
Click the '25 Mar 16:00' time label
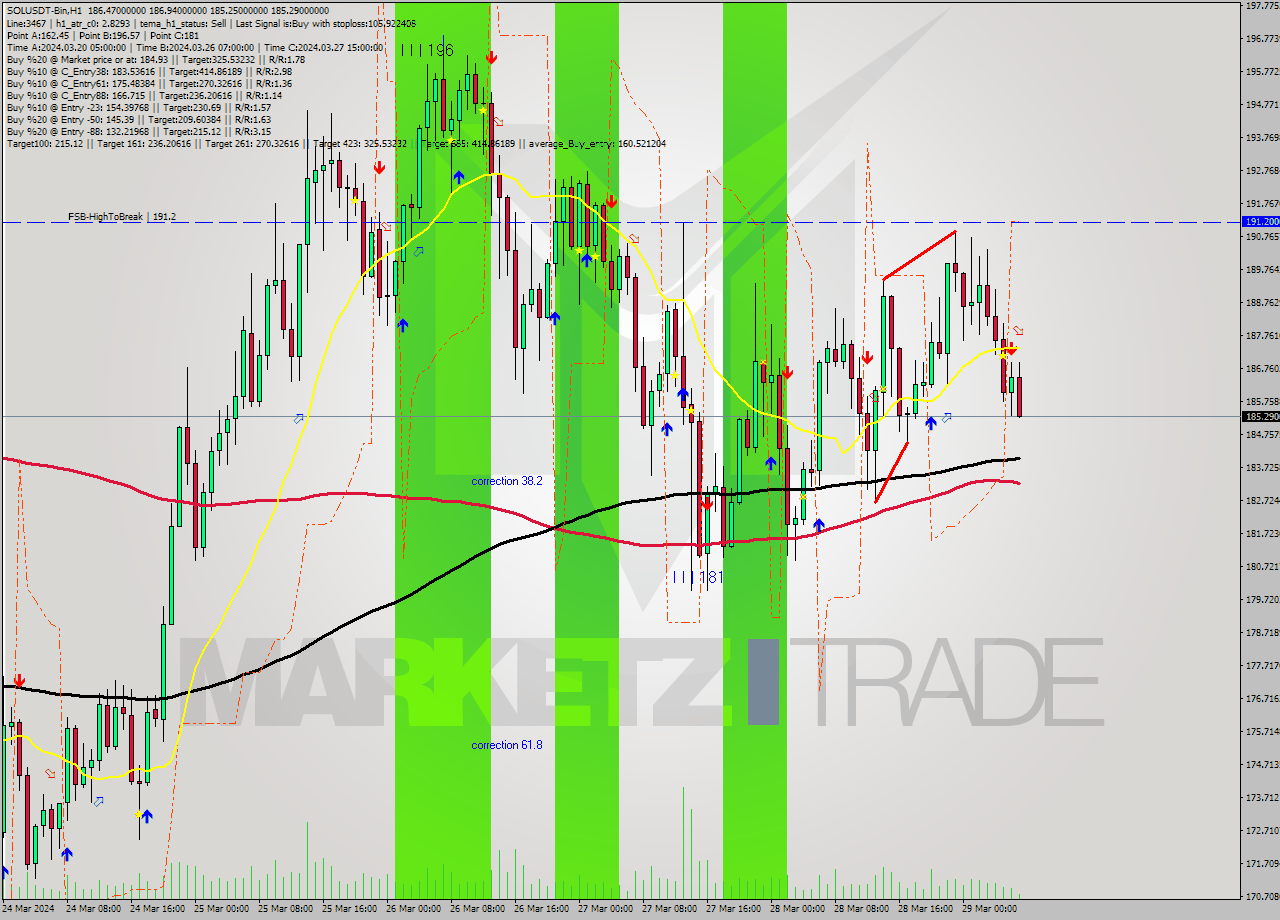[x=349, y=910]
